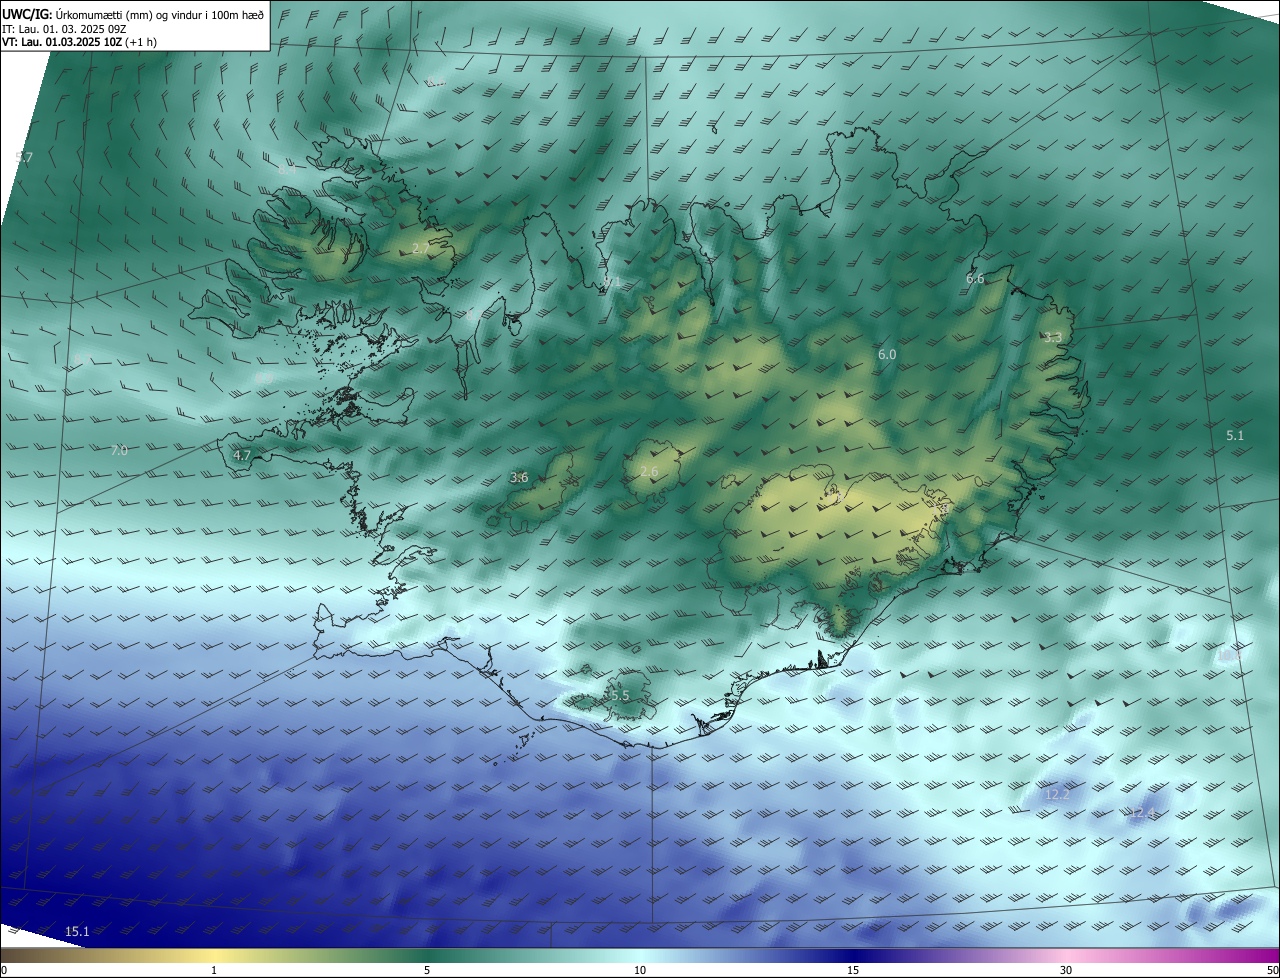Click the 6.6 value in northeast Iceland

[x=975, y=279]
